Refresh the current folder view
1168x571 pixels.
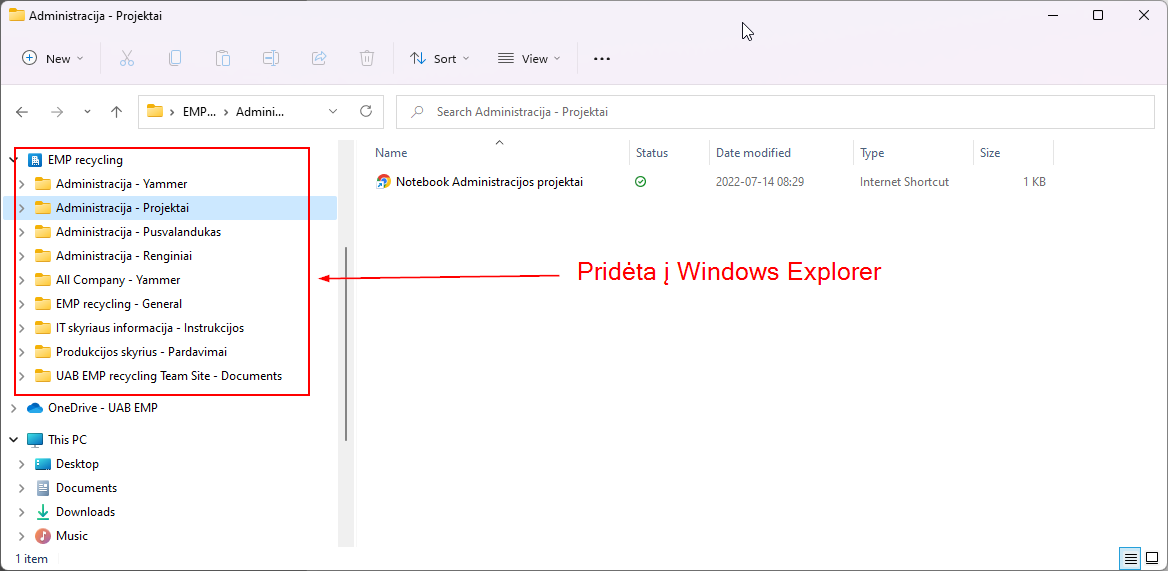[x=366, y=111]
